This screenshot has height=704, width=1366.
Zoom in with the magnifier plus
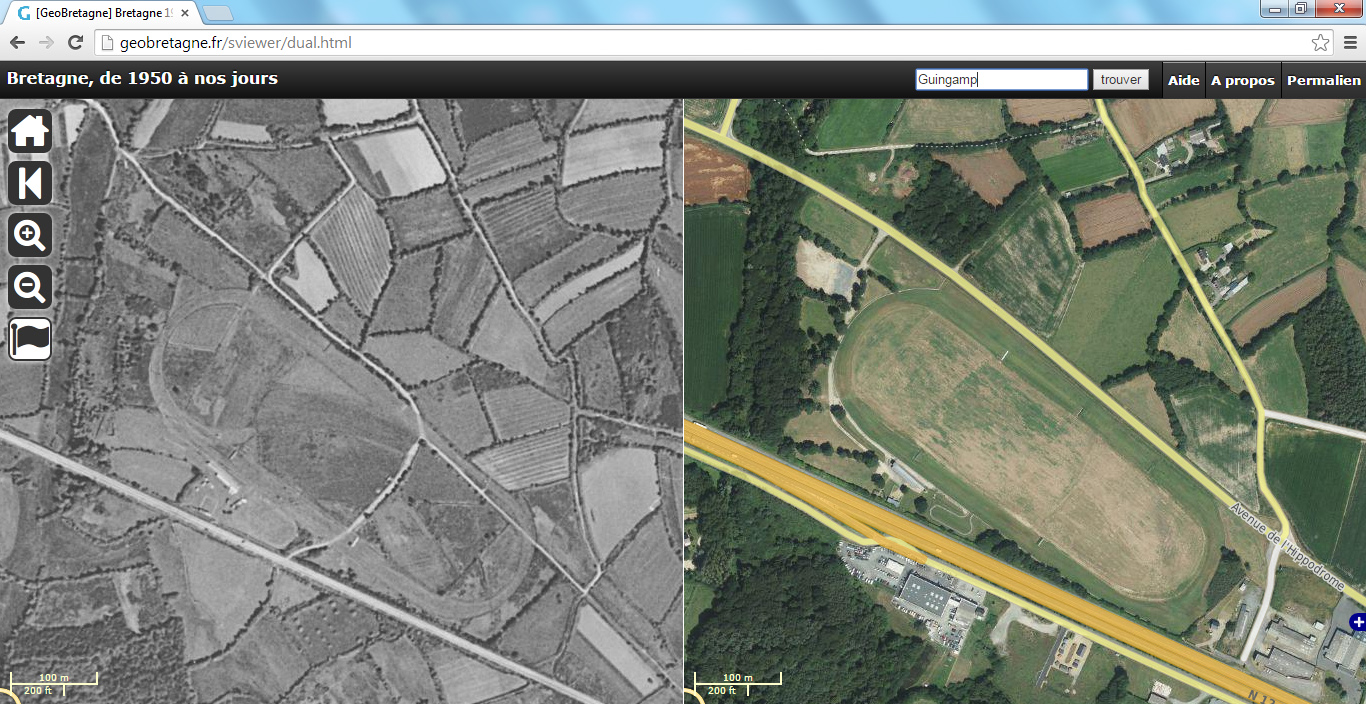tap(30, 236)
